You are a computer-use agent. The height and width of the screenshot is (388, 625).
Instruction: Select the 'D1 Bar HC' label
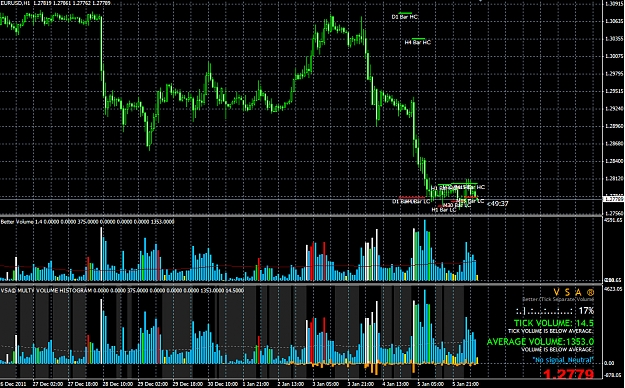click(x=405, y=17)
